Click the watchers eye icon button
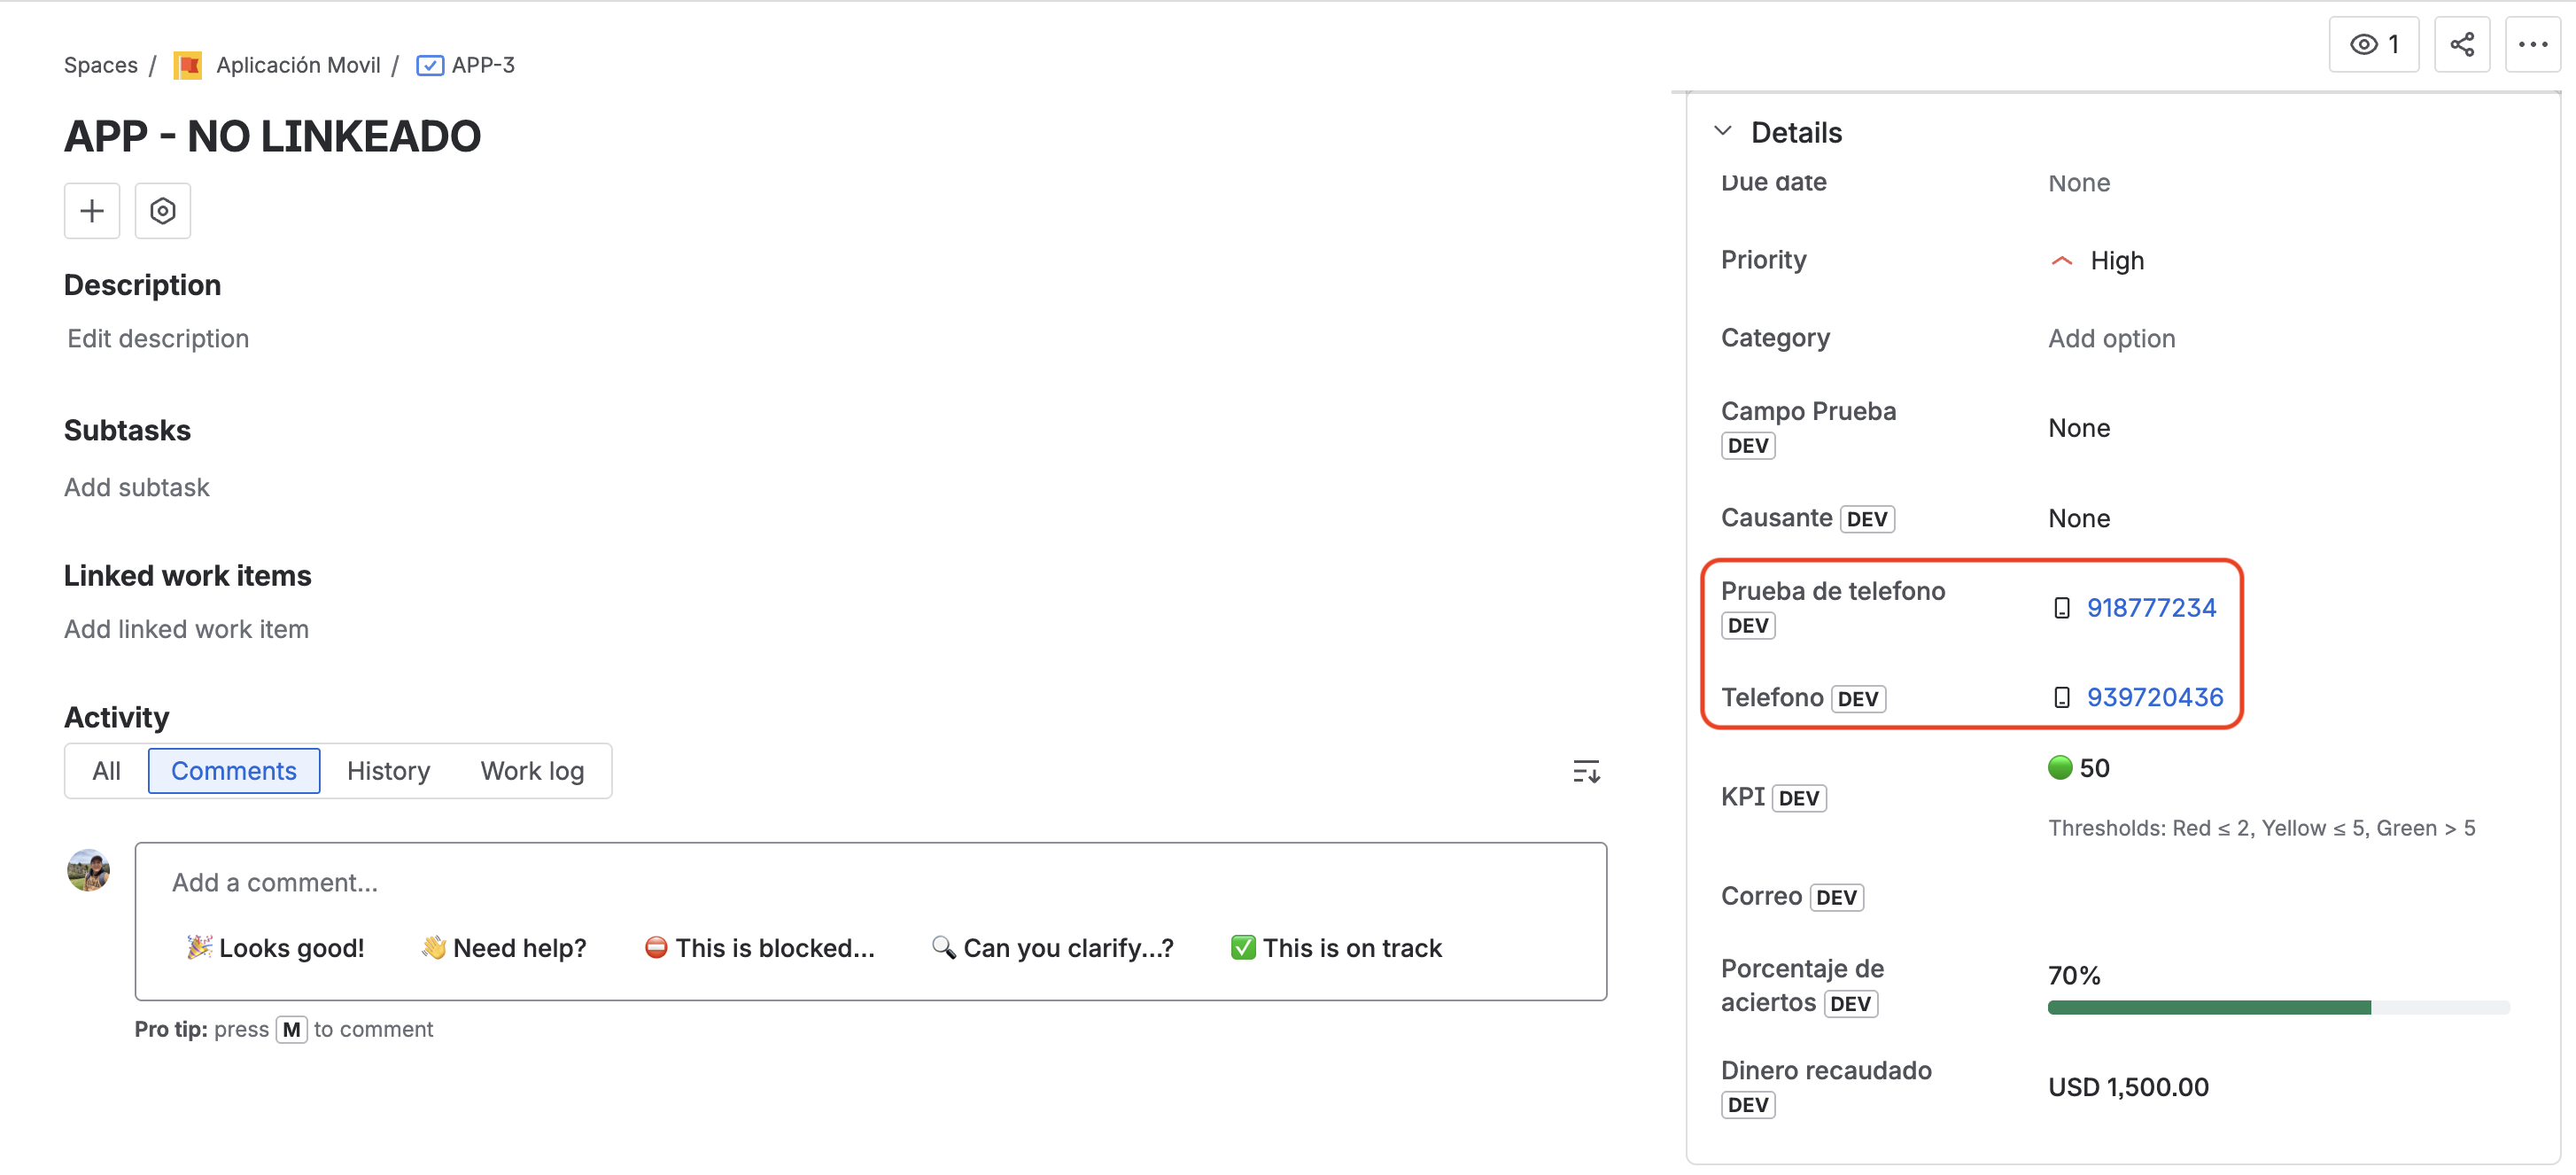Viewport: 2576px width, 1175px height. point(2373,45)
